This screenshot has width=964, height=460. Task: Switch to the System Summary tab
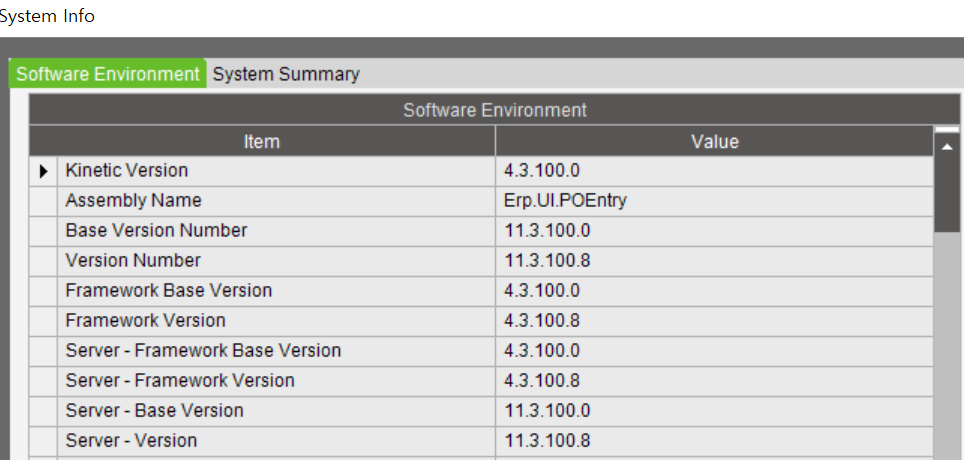(286, 74)
